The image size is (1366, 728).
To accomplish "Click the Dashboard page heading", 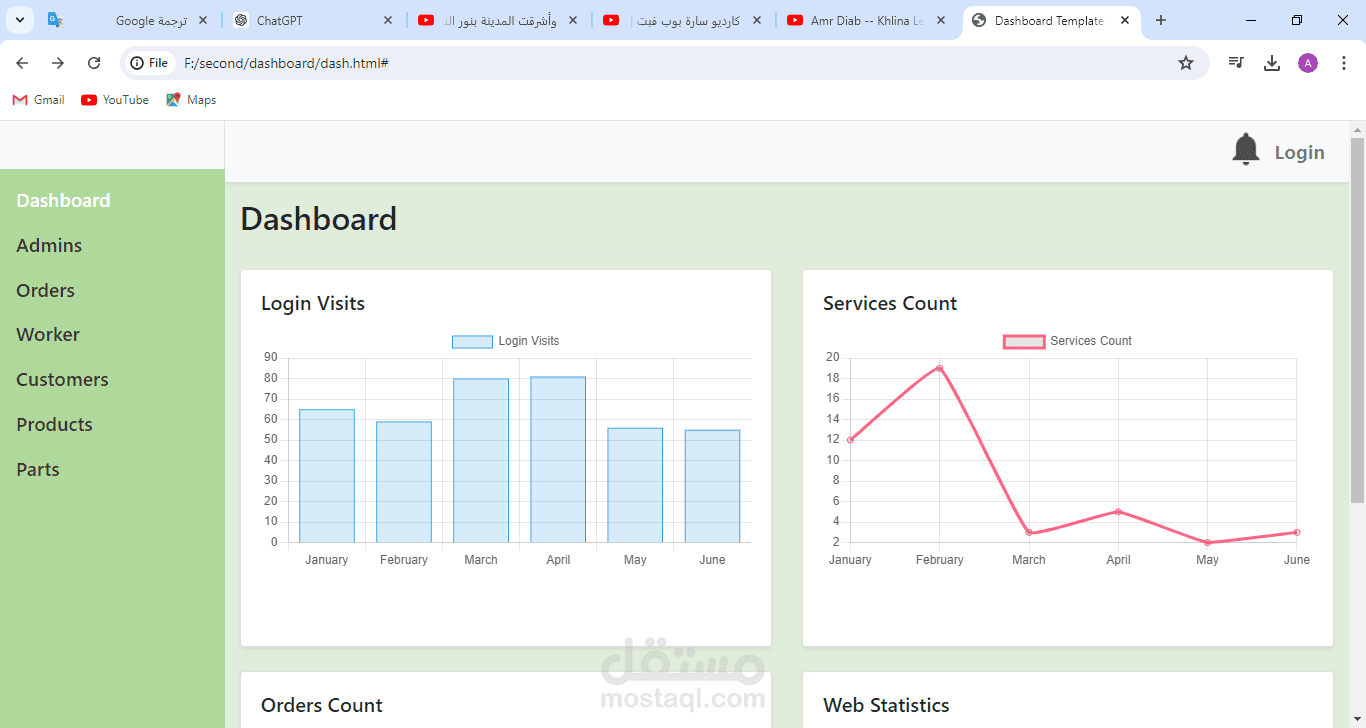I will click(x=319, y=219).
